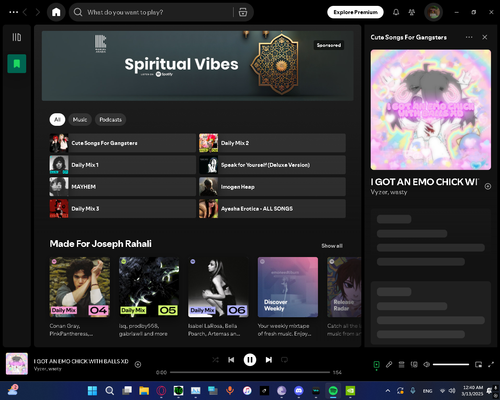Open Speak for Yourself (Deluxe Version) tile

click(272, 165)
